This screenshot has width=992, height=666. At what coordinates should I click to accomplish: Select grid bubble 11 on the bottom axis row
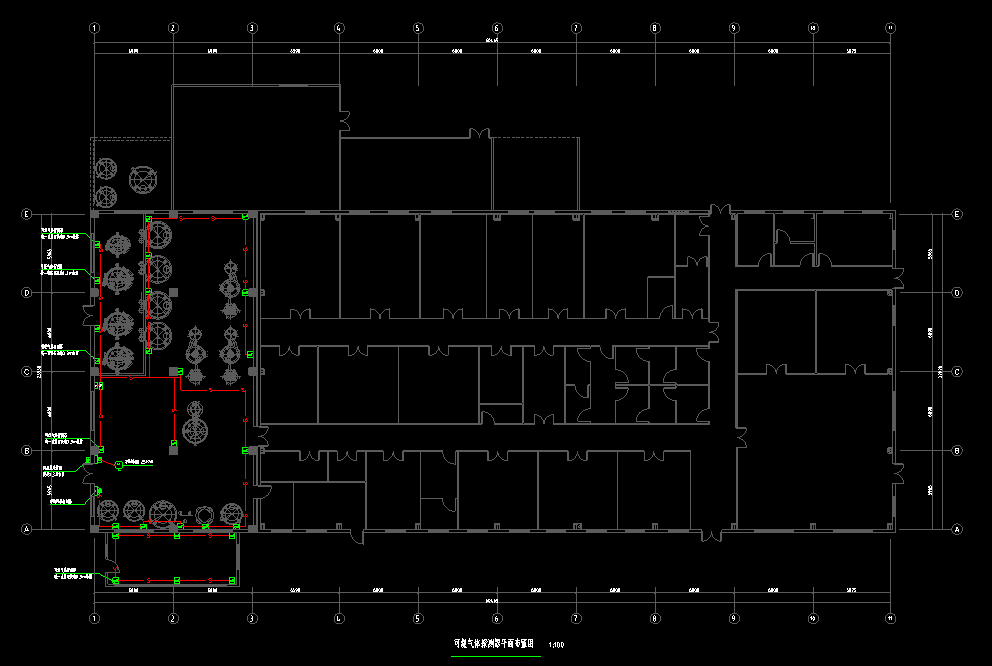point(890,618)
